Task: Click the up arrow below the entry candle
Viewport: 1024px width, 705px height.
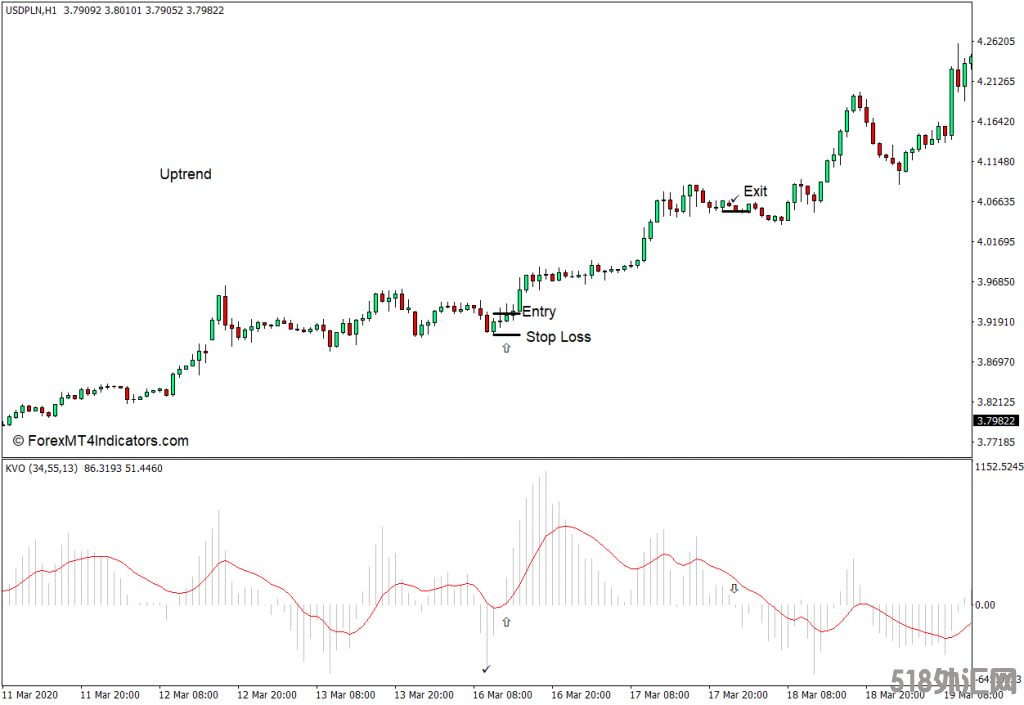Action: coord(506,349)
